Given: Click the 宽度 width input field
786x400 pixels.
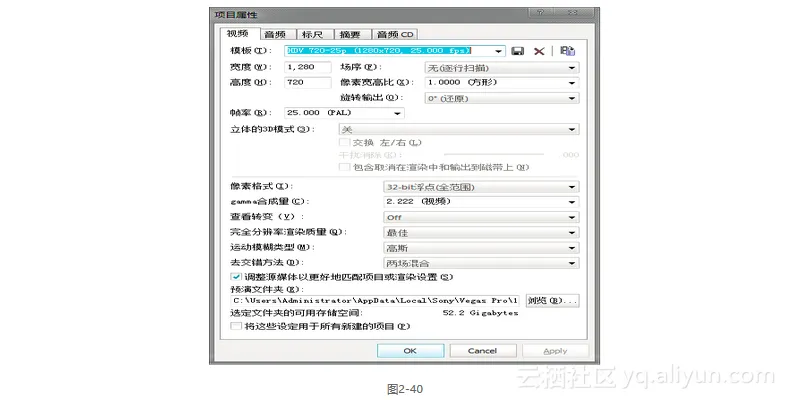Looking at the screenshot, I should pos(308,67).
